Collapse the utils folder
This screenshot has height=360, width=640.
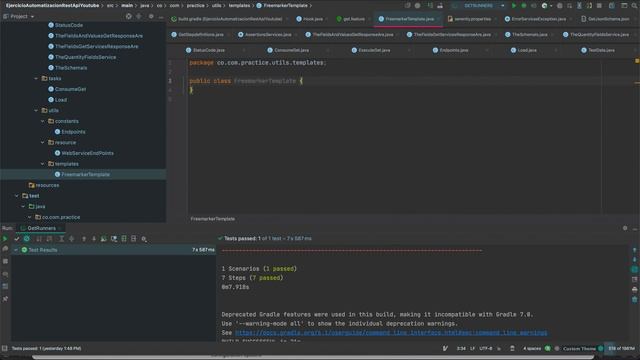pos(36,110)
